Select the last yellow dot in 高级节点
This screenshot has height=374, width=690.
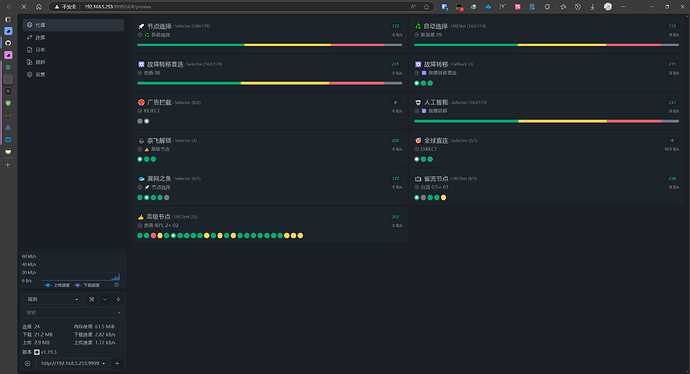(x=300, y=235)
